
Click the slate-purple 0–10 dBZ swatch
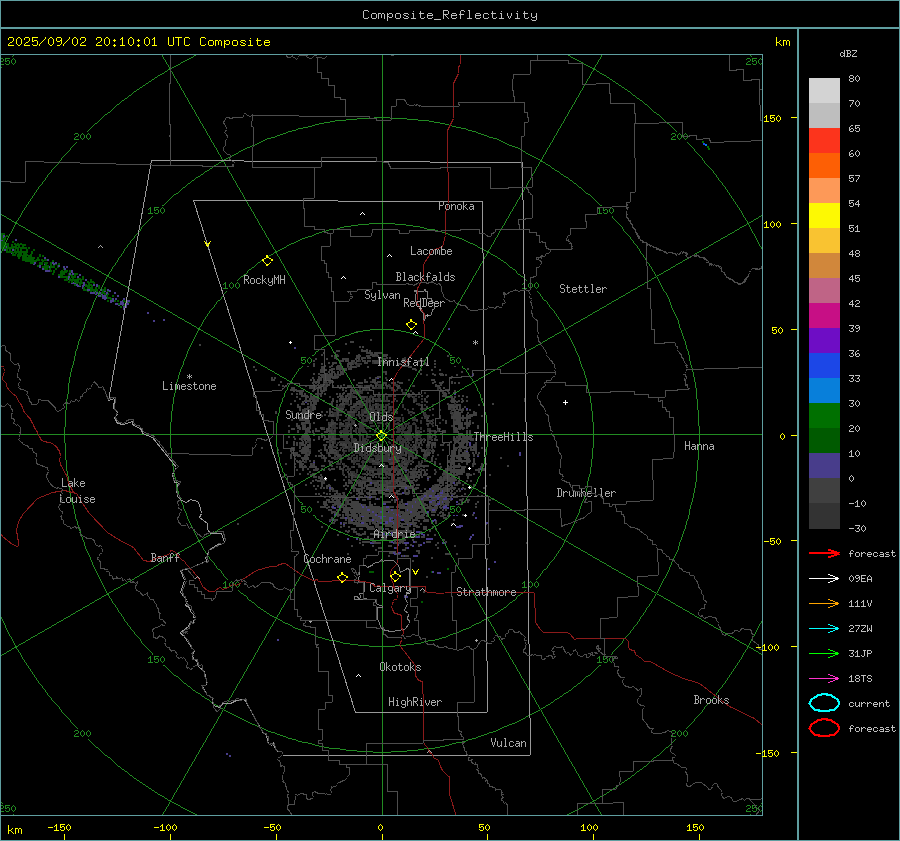coord(824,466)
